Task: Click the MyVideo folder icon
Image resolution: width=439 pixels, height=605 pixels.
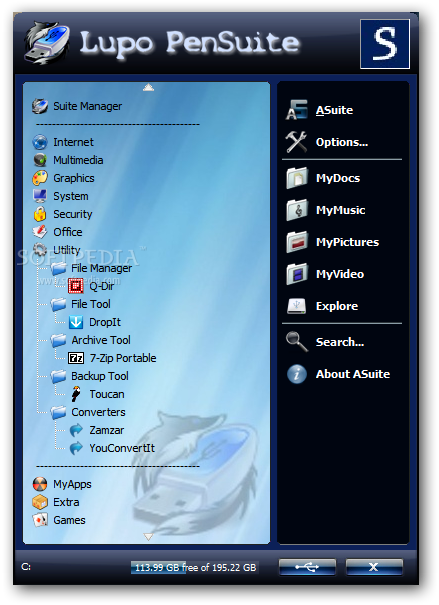Action: (x=297, y=274)
